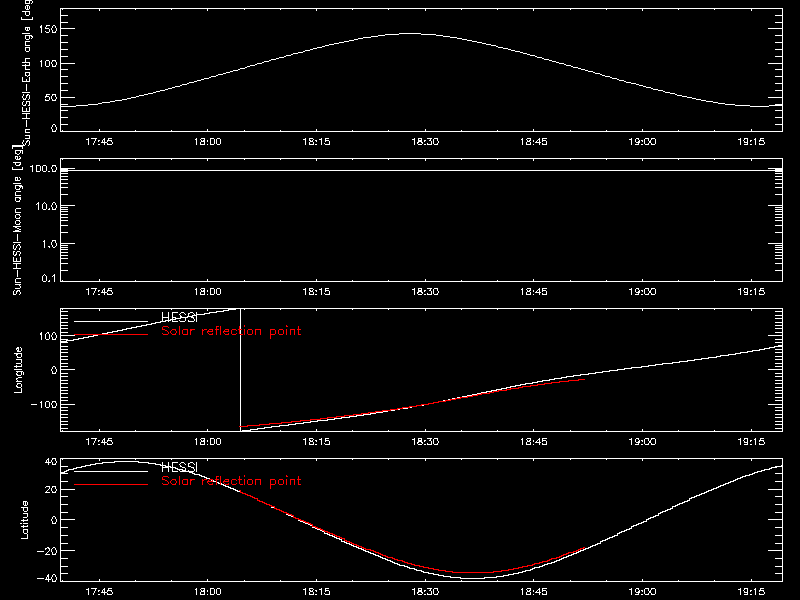The width and height of the screenshot is (800, 600).
Task: Click white HESSI legend line in Longitude plot
Action: [111, 321]
